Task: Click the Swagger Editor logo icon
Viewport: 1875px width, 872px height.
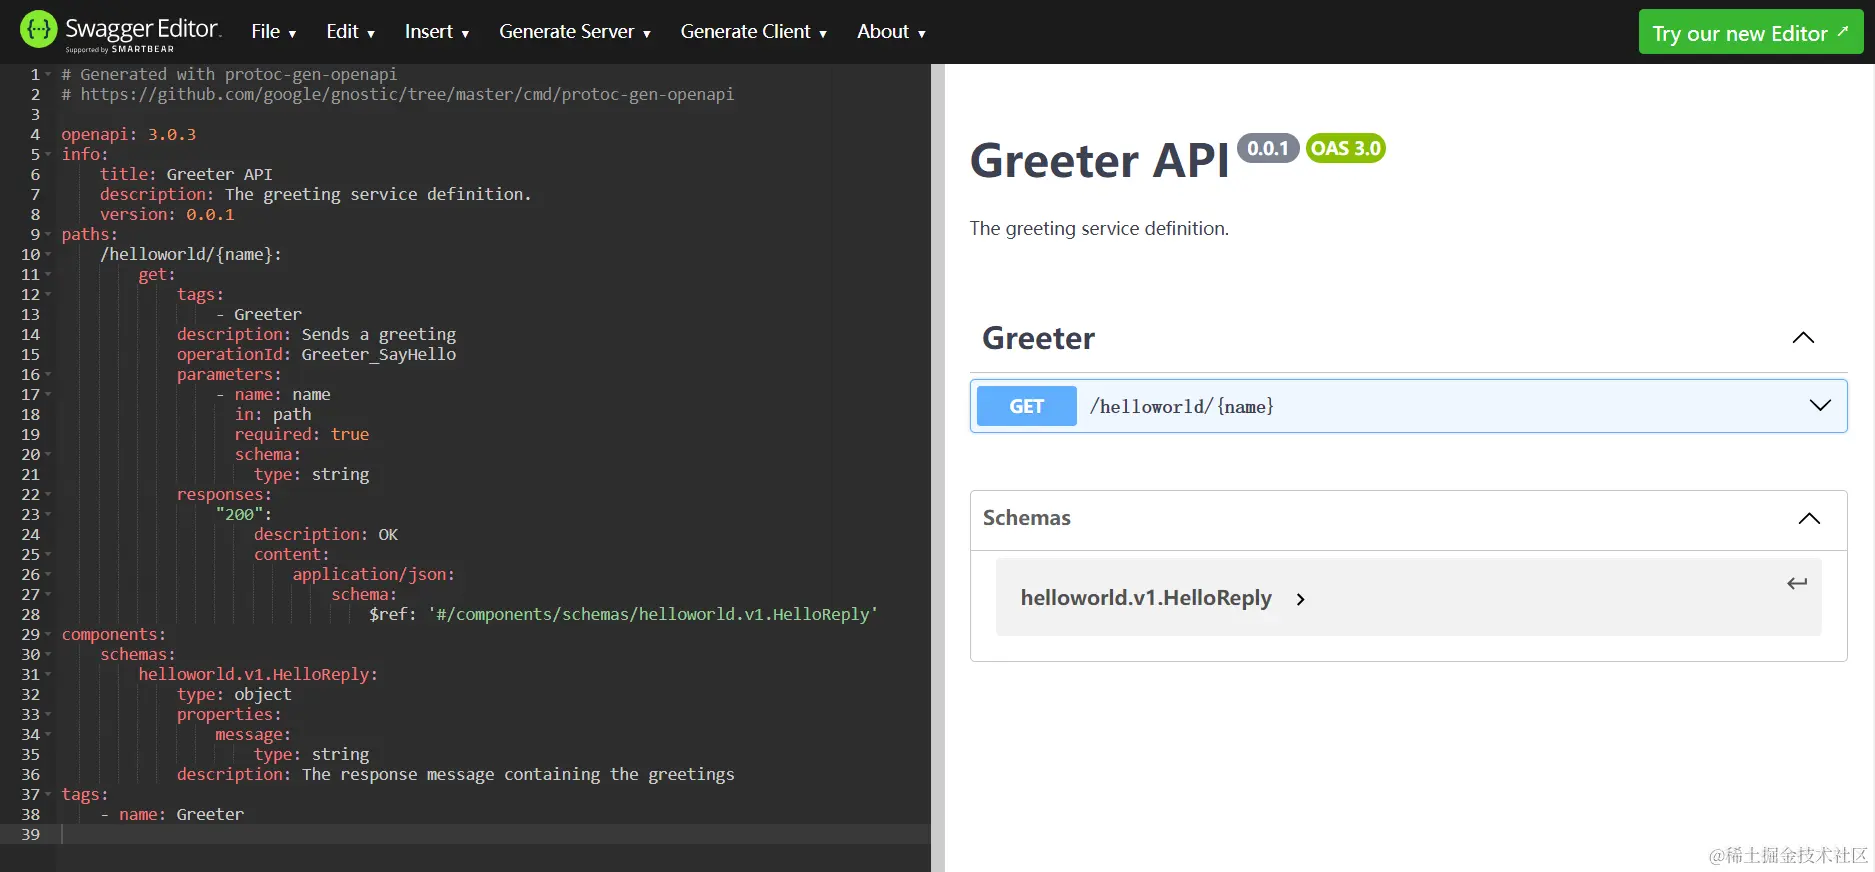Action: 38,30
